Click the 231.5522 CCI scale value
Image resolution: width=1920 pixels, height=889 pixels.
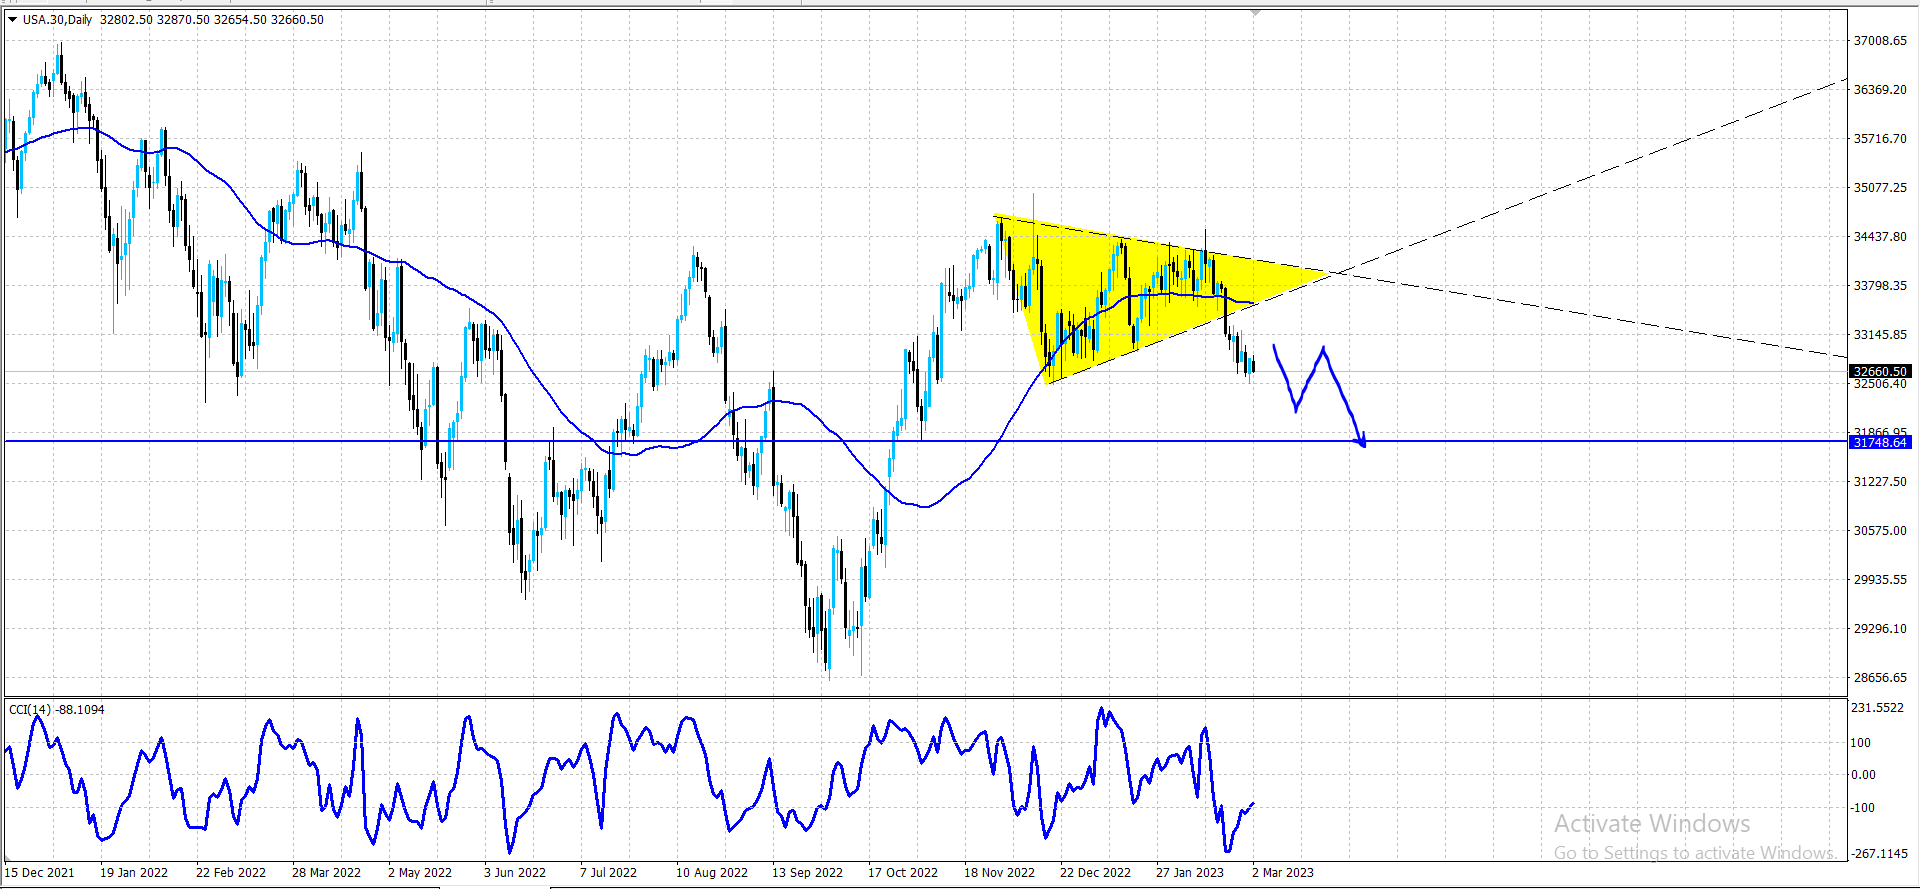(1877, 708)
